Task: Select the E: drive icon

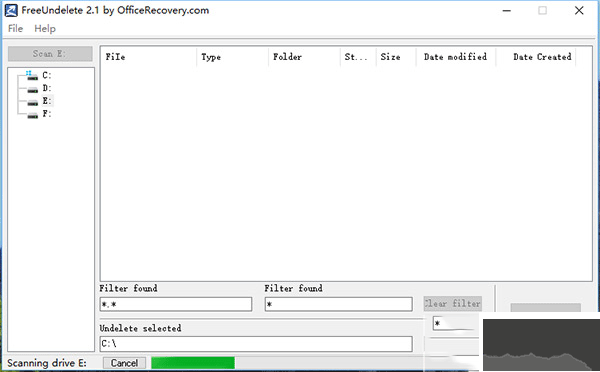Action: tap(33, 102)
